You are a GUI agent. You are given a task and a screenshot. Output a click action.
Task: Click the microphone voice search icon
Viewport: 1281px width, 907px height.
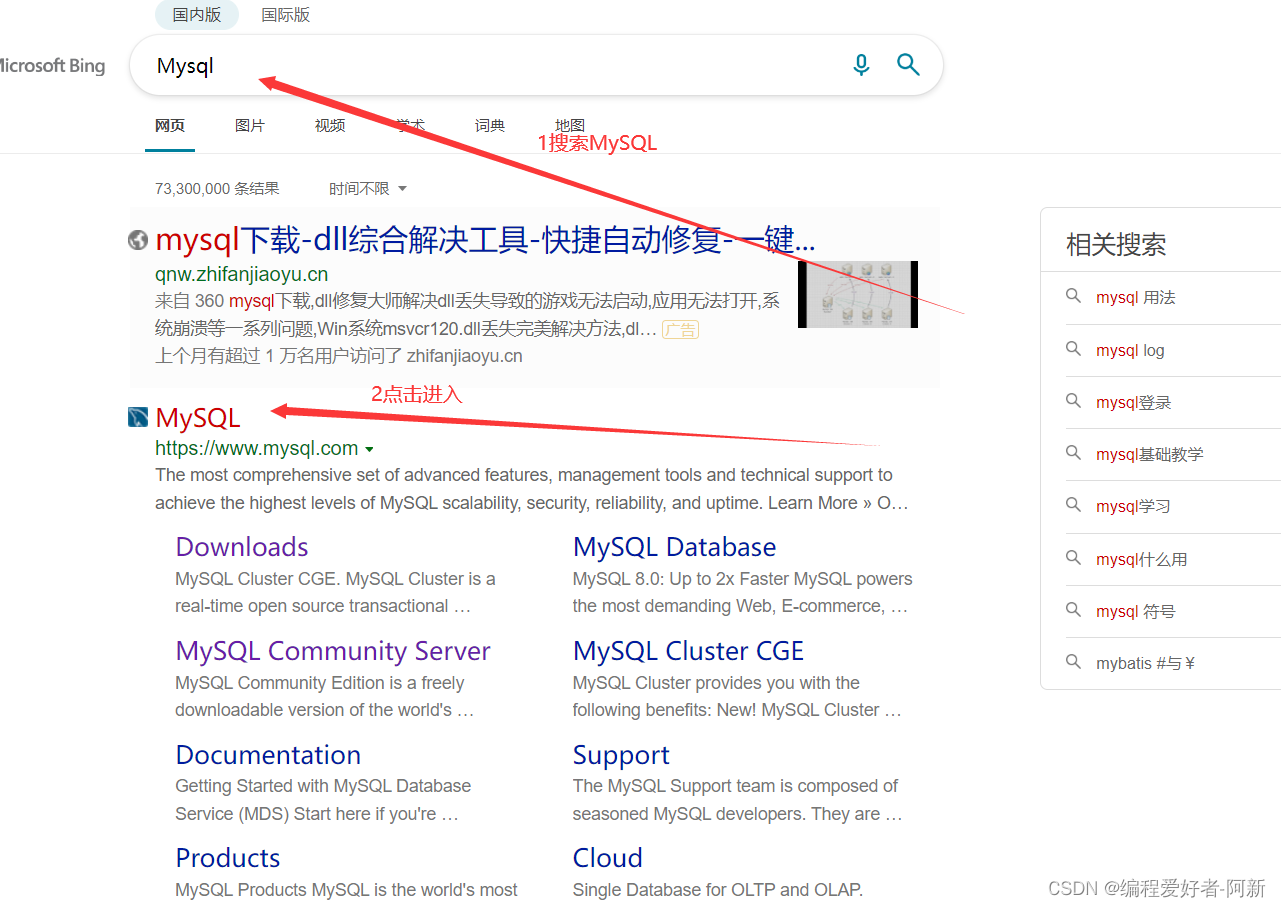(861, 64)
